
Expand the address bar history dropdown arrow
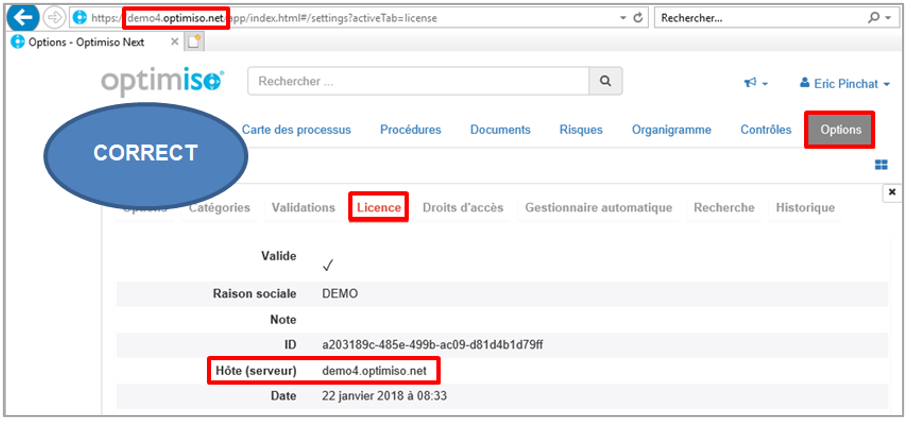[x=622, y=18]
